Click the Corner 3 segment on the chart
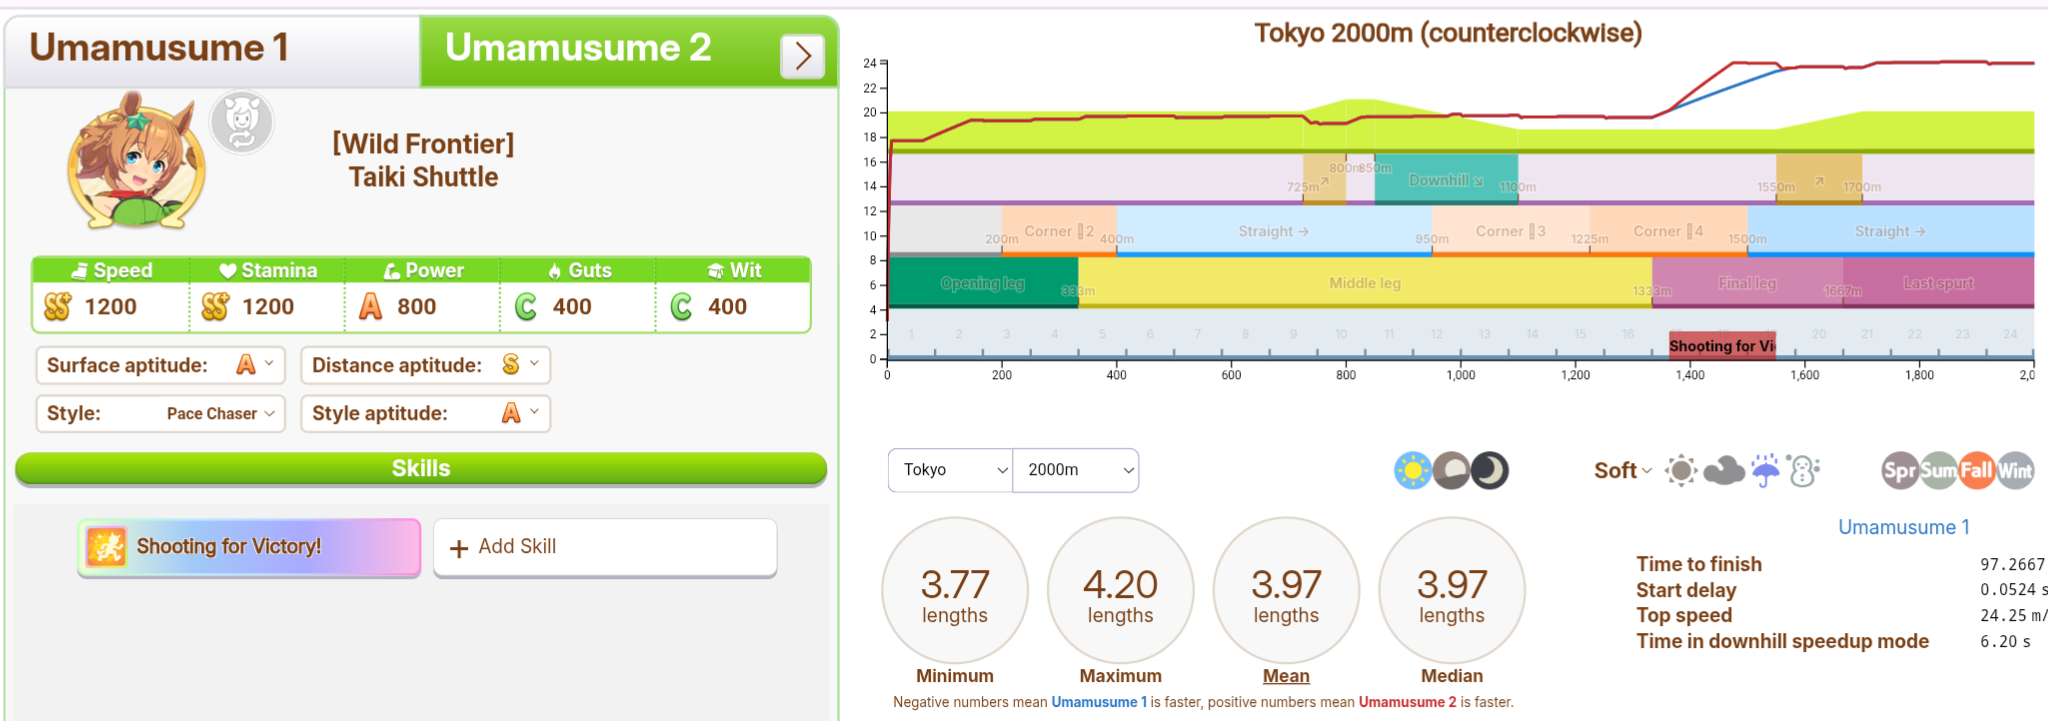 [x=1511, y=231]
